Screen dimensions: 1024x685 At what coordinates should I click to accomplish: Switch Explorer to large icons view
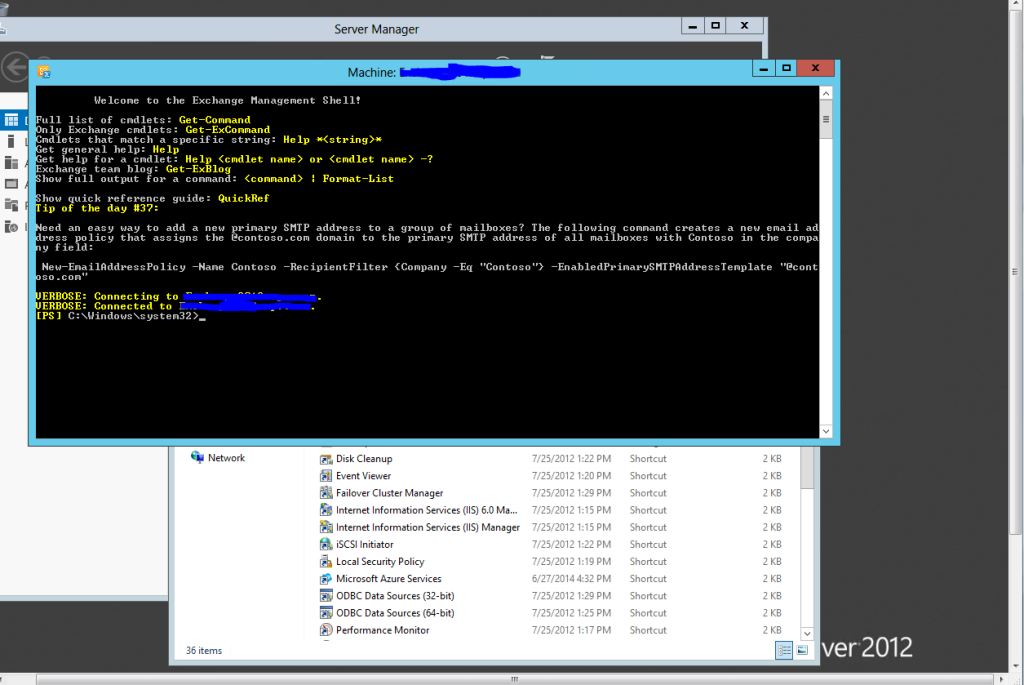pyautogui.click(x=803, y=650)
